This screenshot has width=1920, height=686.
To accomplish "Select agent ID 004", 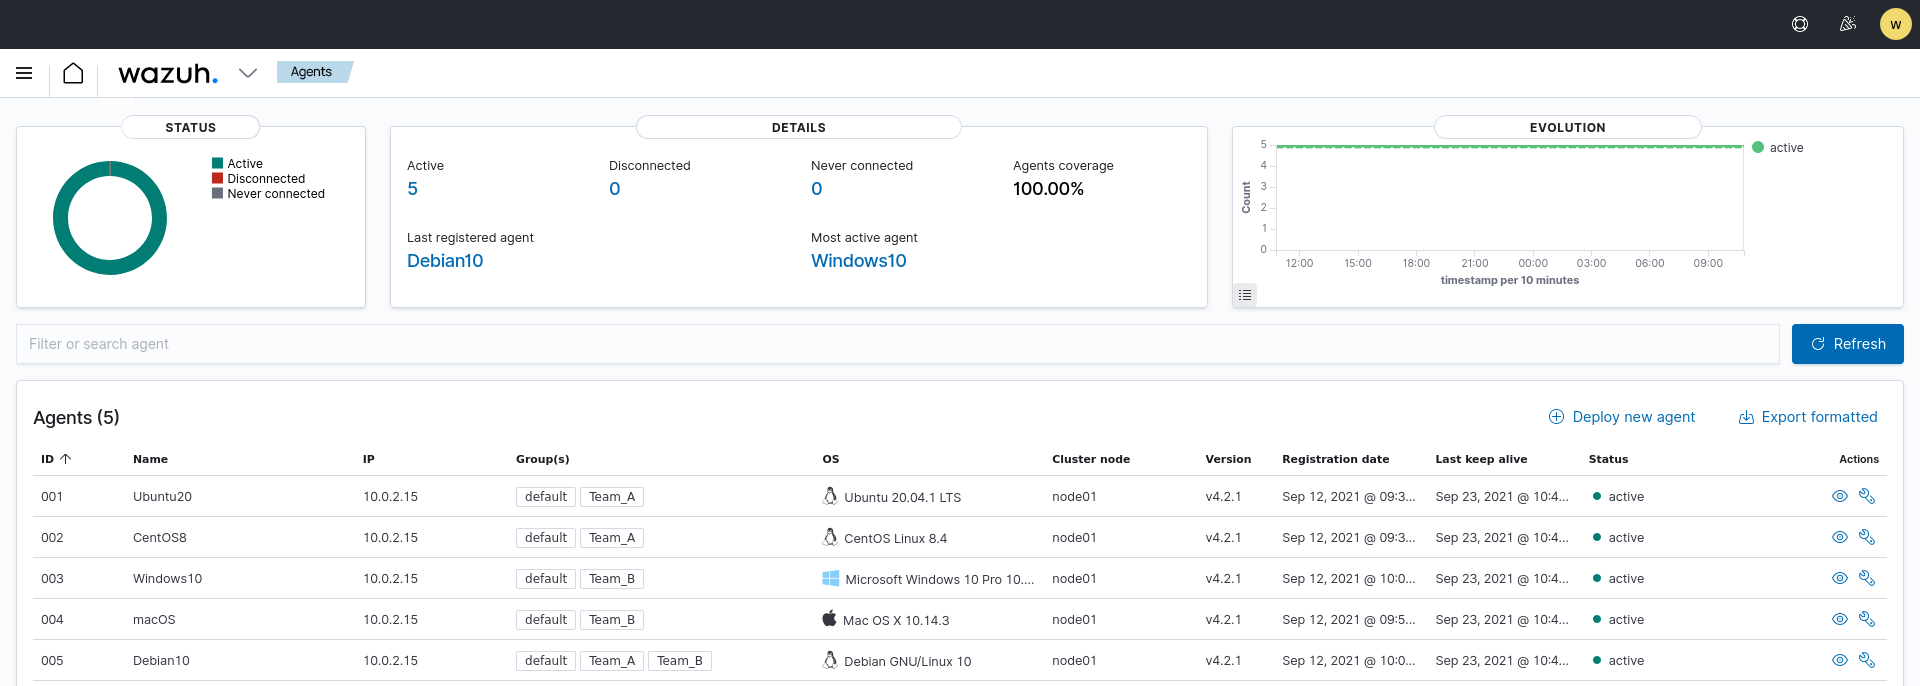I will (52, 620).
